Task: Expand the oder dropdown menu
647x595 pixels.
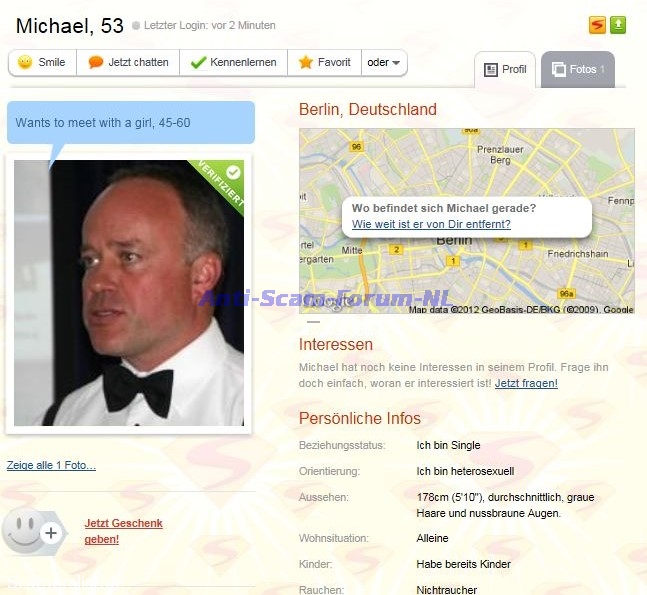Action: [384, 62]
